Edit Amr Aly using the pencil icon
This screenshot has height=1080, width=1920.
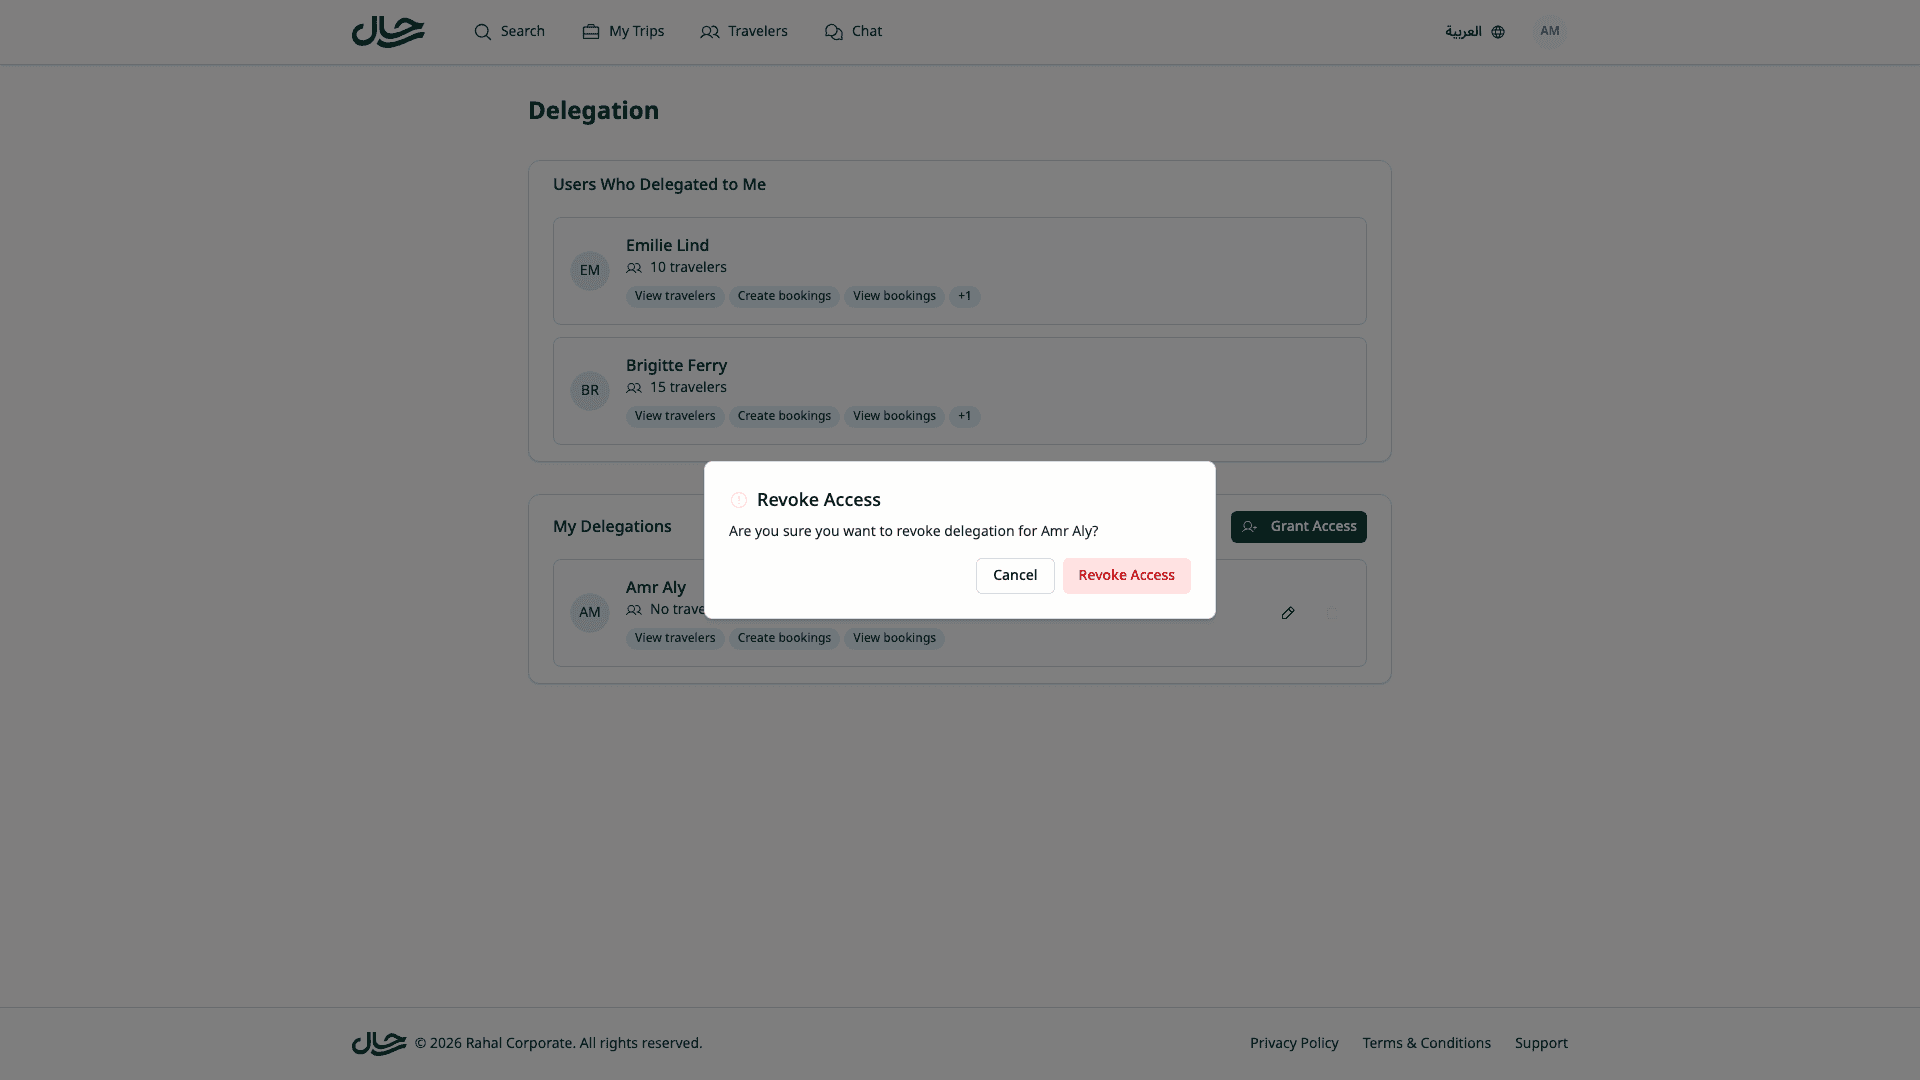(x=1287, y=613)
